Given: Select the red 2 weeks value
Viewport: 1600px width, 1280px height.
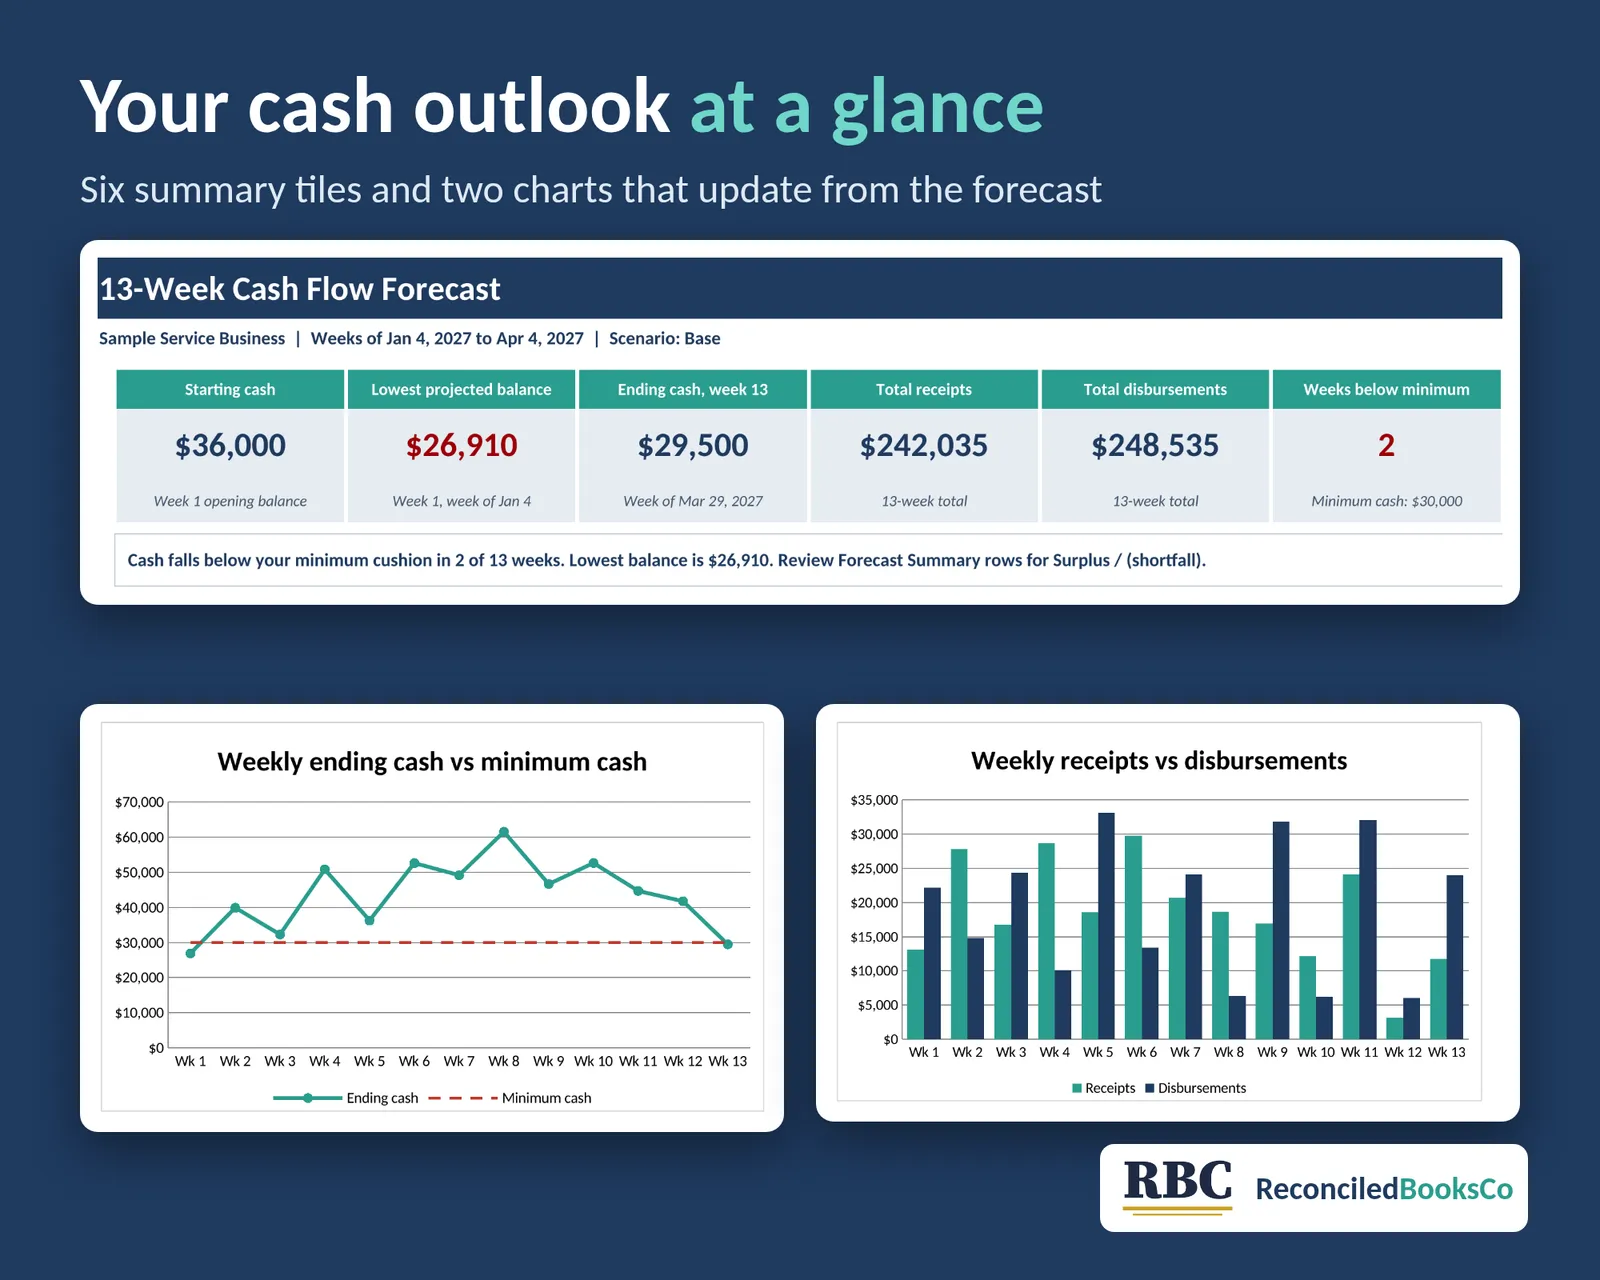Looking at the screenshot, I should [1386, 445].
